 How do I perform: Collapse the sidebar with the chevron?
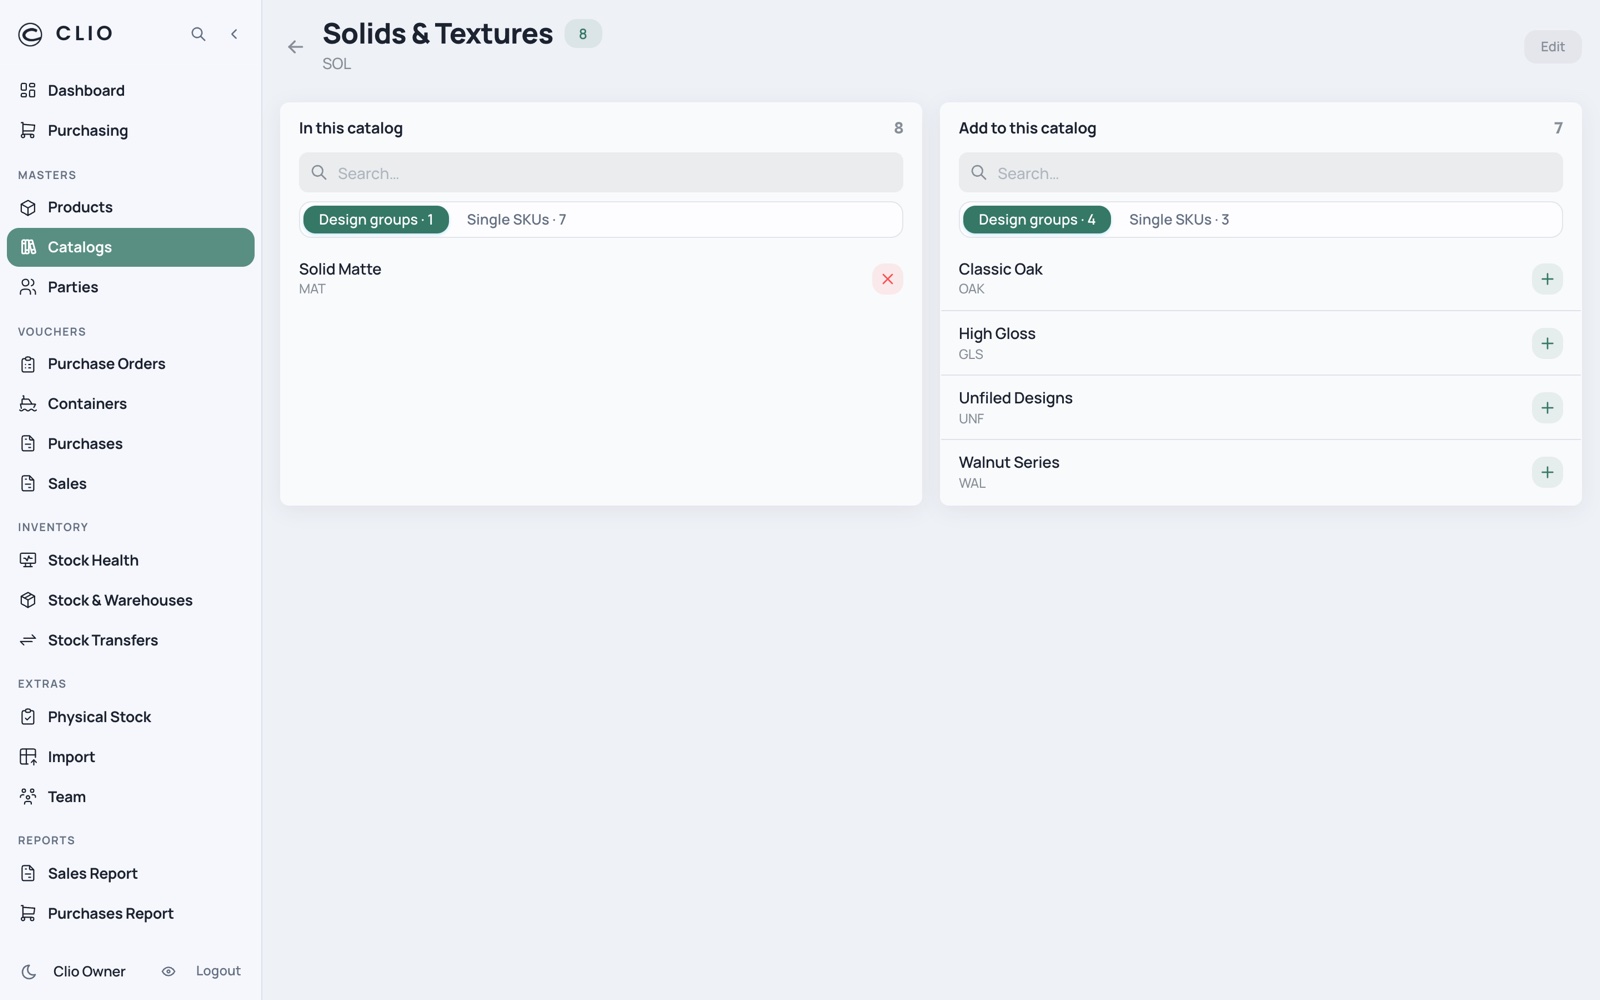[x=234, y=34]
